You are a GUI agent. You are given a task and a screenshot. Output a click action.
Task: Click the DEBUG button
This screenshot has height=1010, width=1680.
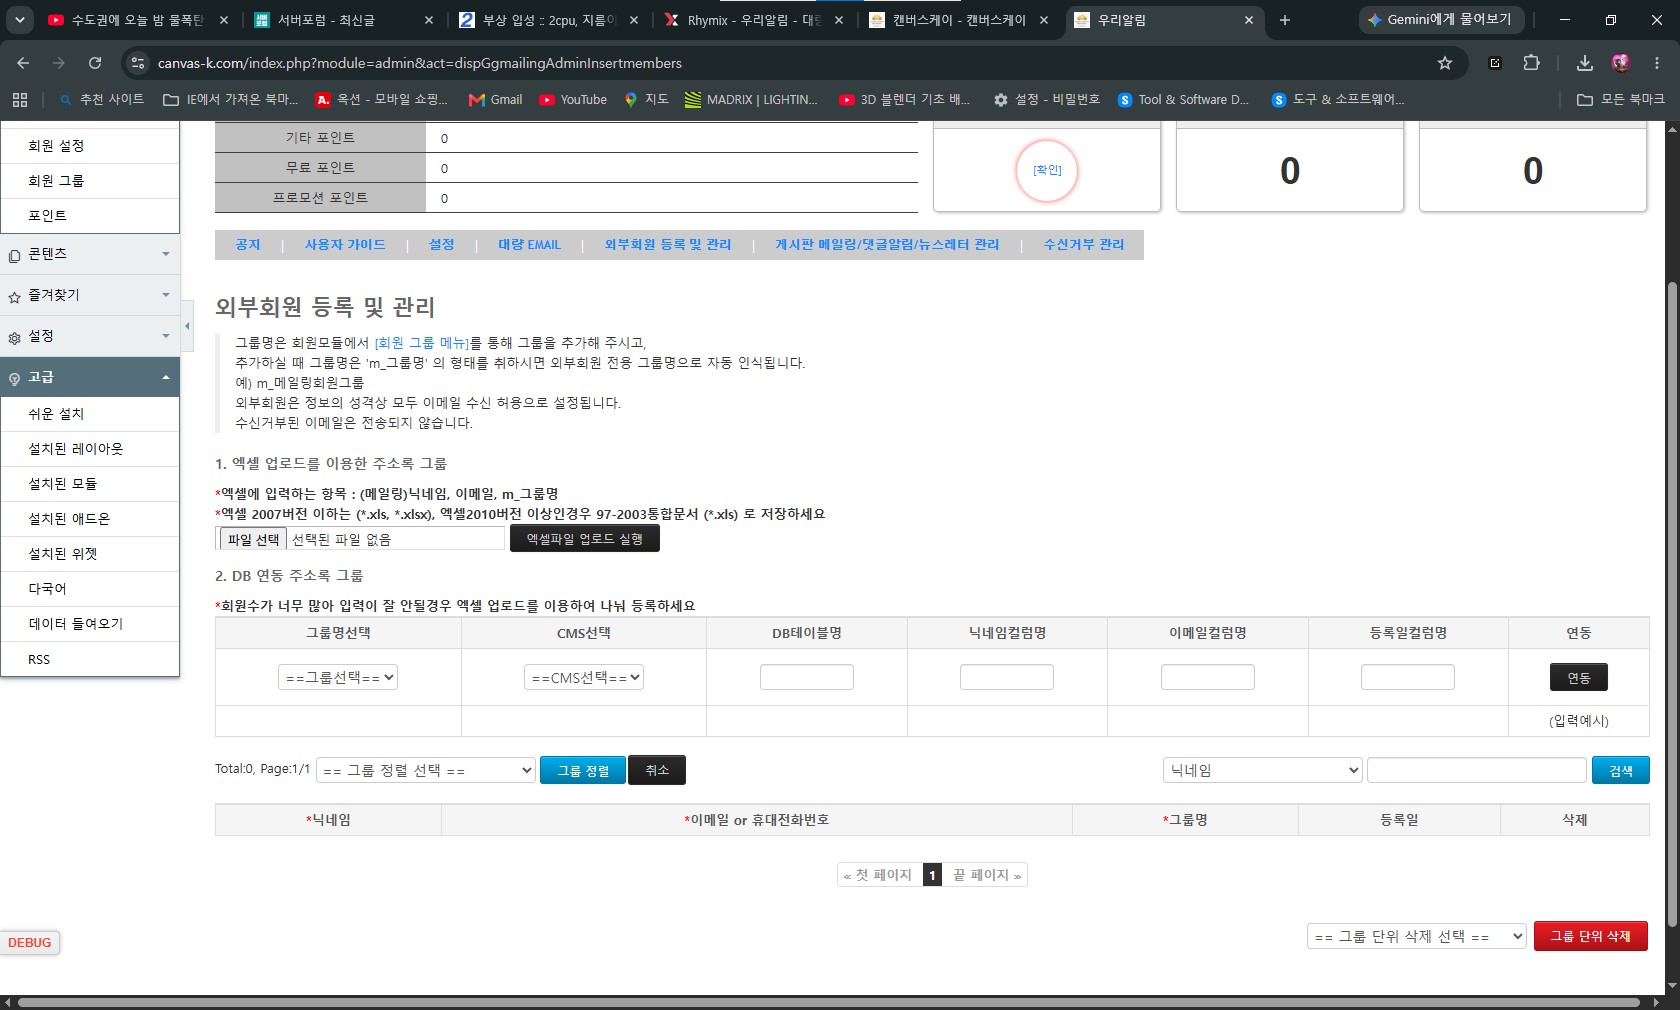click(30, 943)
